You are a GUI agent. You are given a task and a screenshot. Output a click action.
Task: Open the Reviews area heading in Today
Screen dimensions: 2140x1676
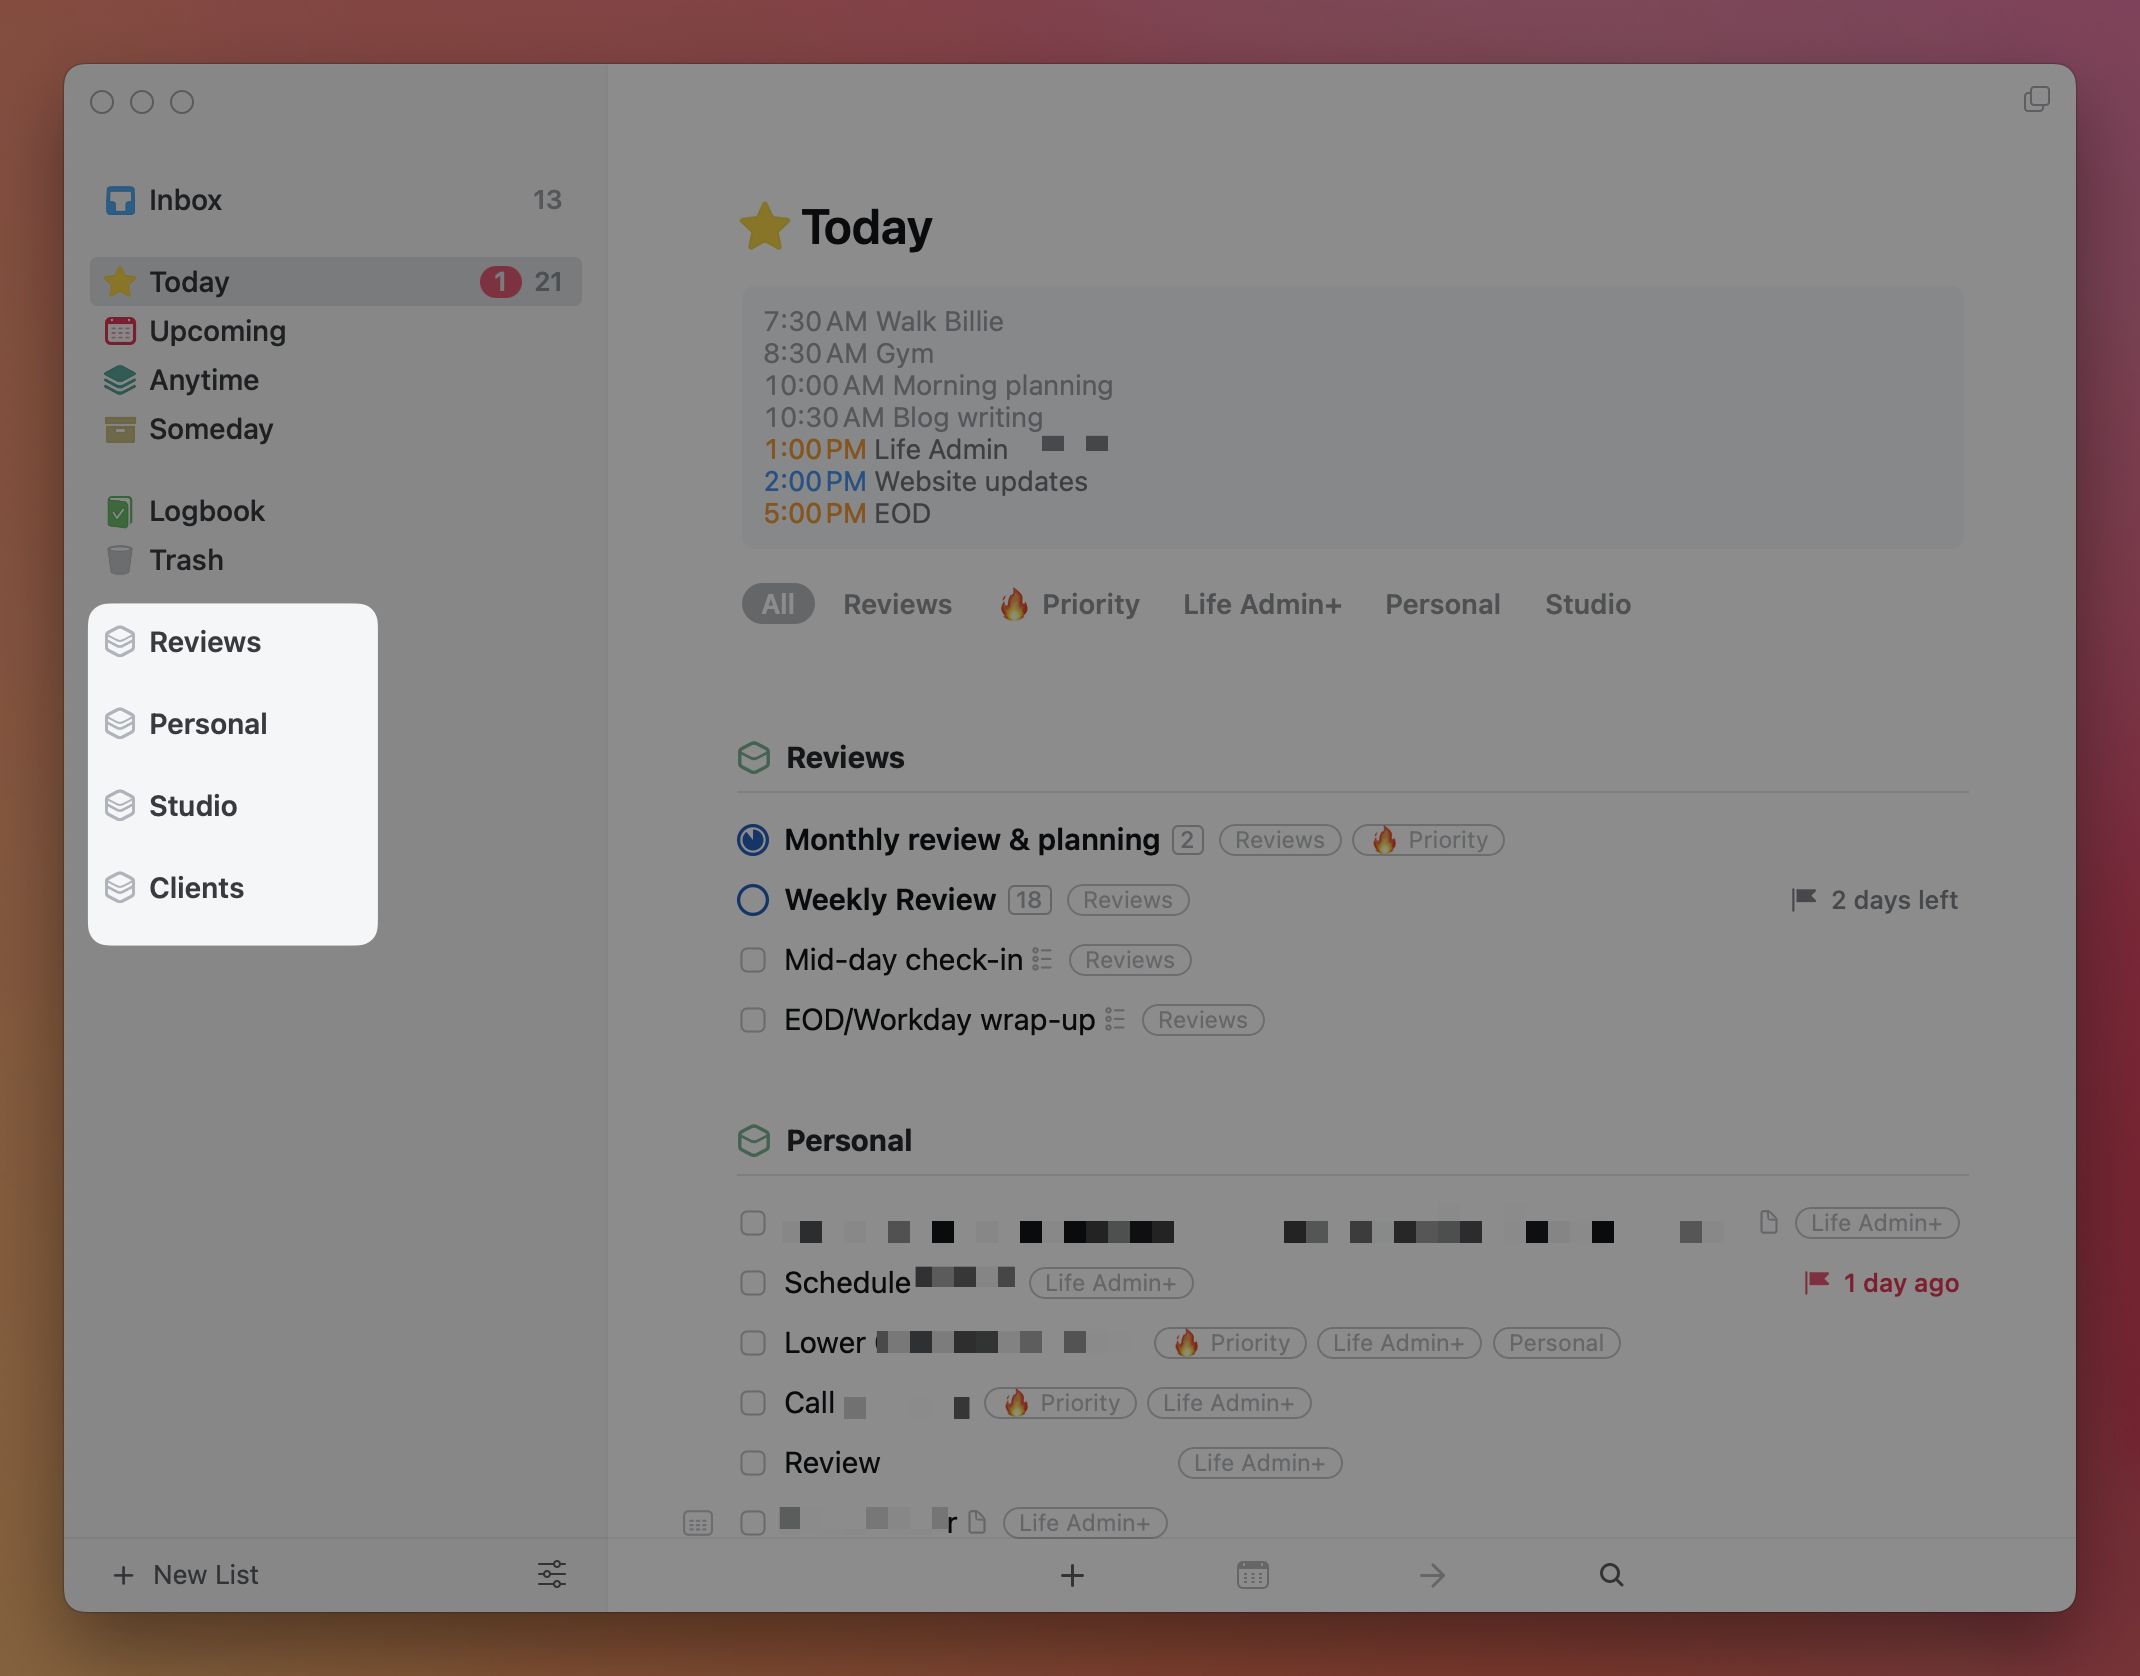point(845,758)
